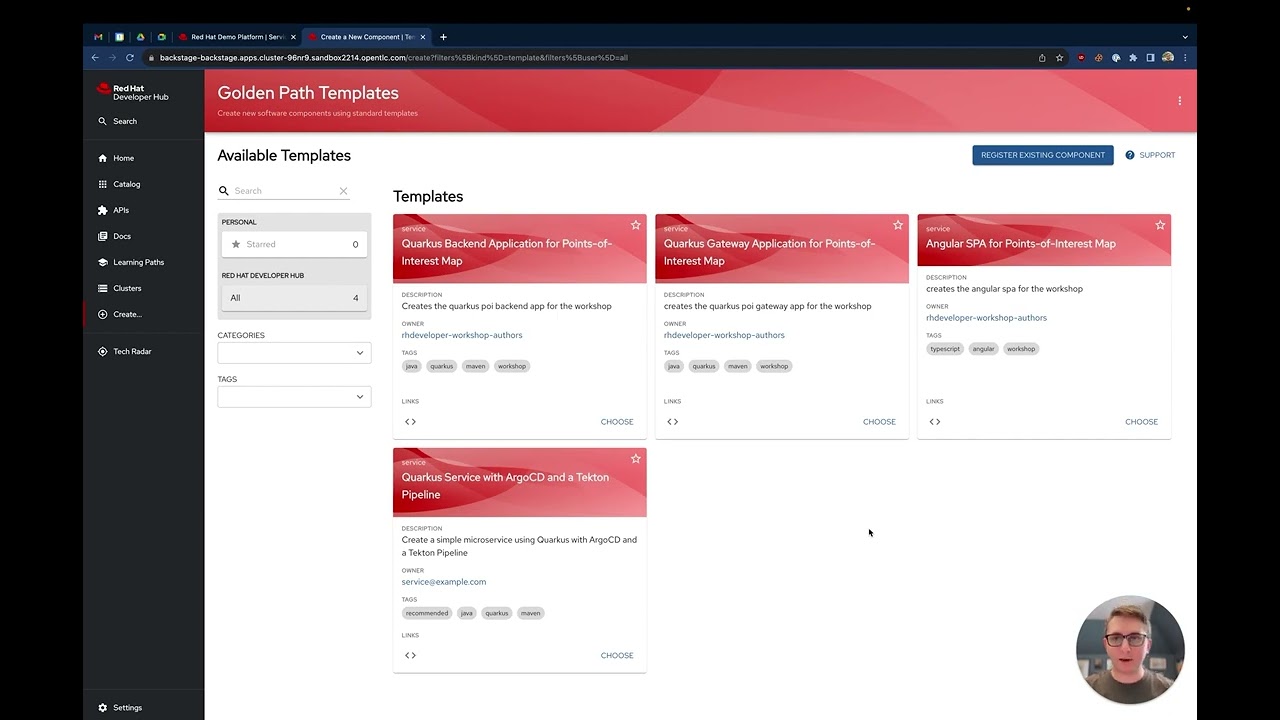Click the Support text link
Viewport: 1280px width, 720px height.
[x=1157, y=155]
